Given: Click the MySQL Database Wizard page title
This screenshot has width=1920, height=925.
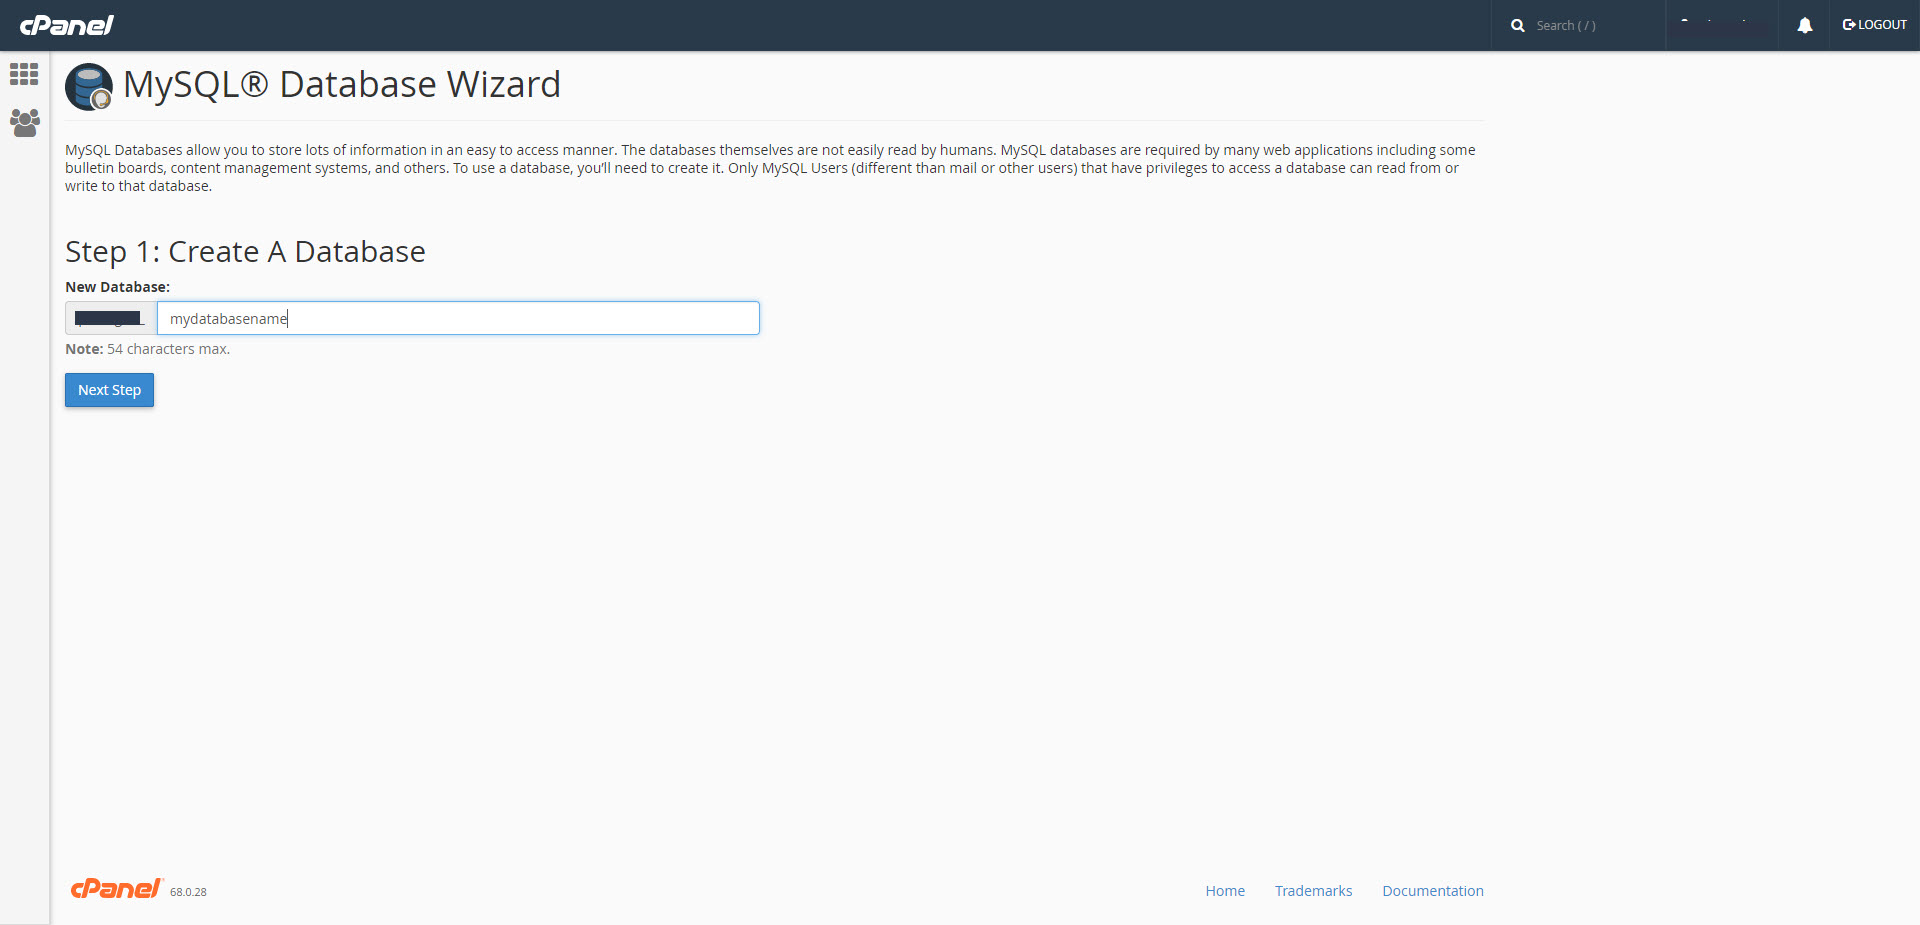Looking at the screenshot, I should (x=341, y=85).
